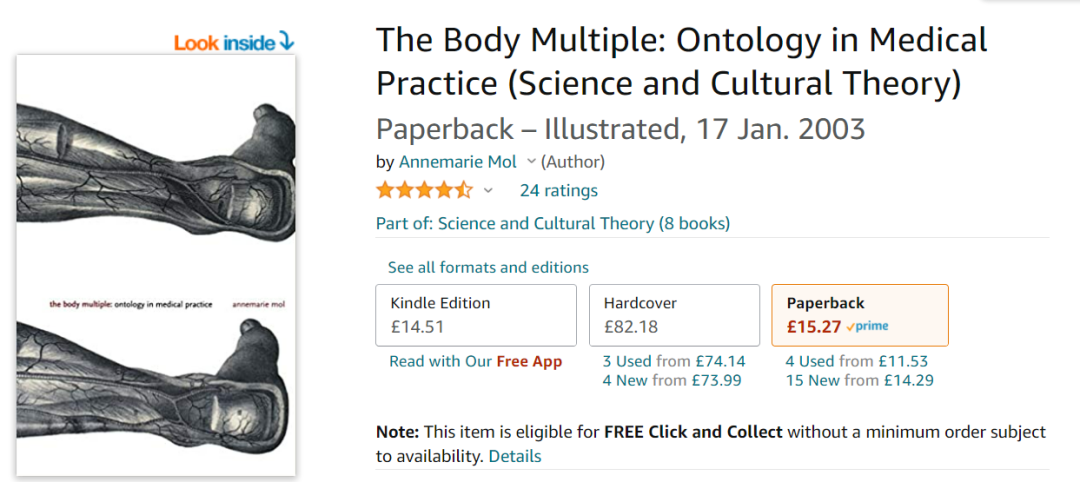Image resolution: width=1080 pixels, height=482 pixels.
Task: Open Click and Collect Details link
Action: [x=514, y=456]
